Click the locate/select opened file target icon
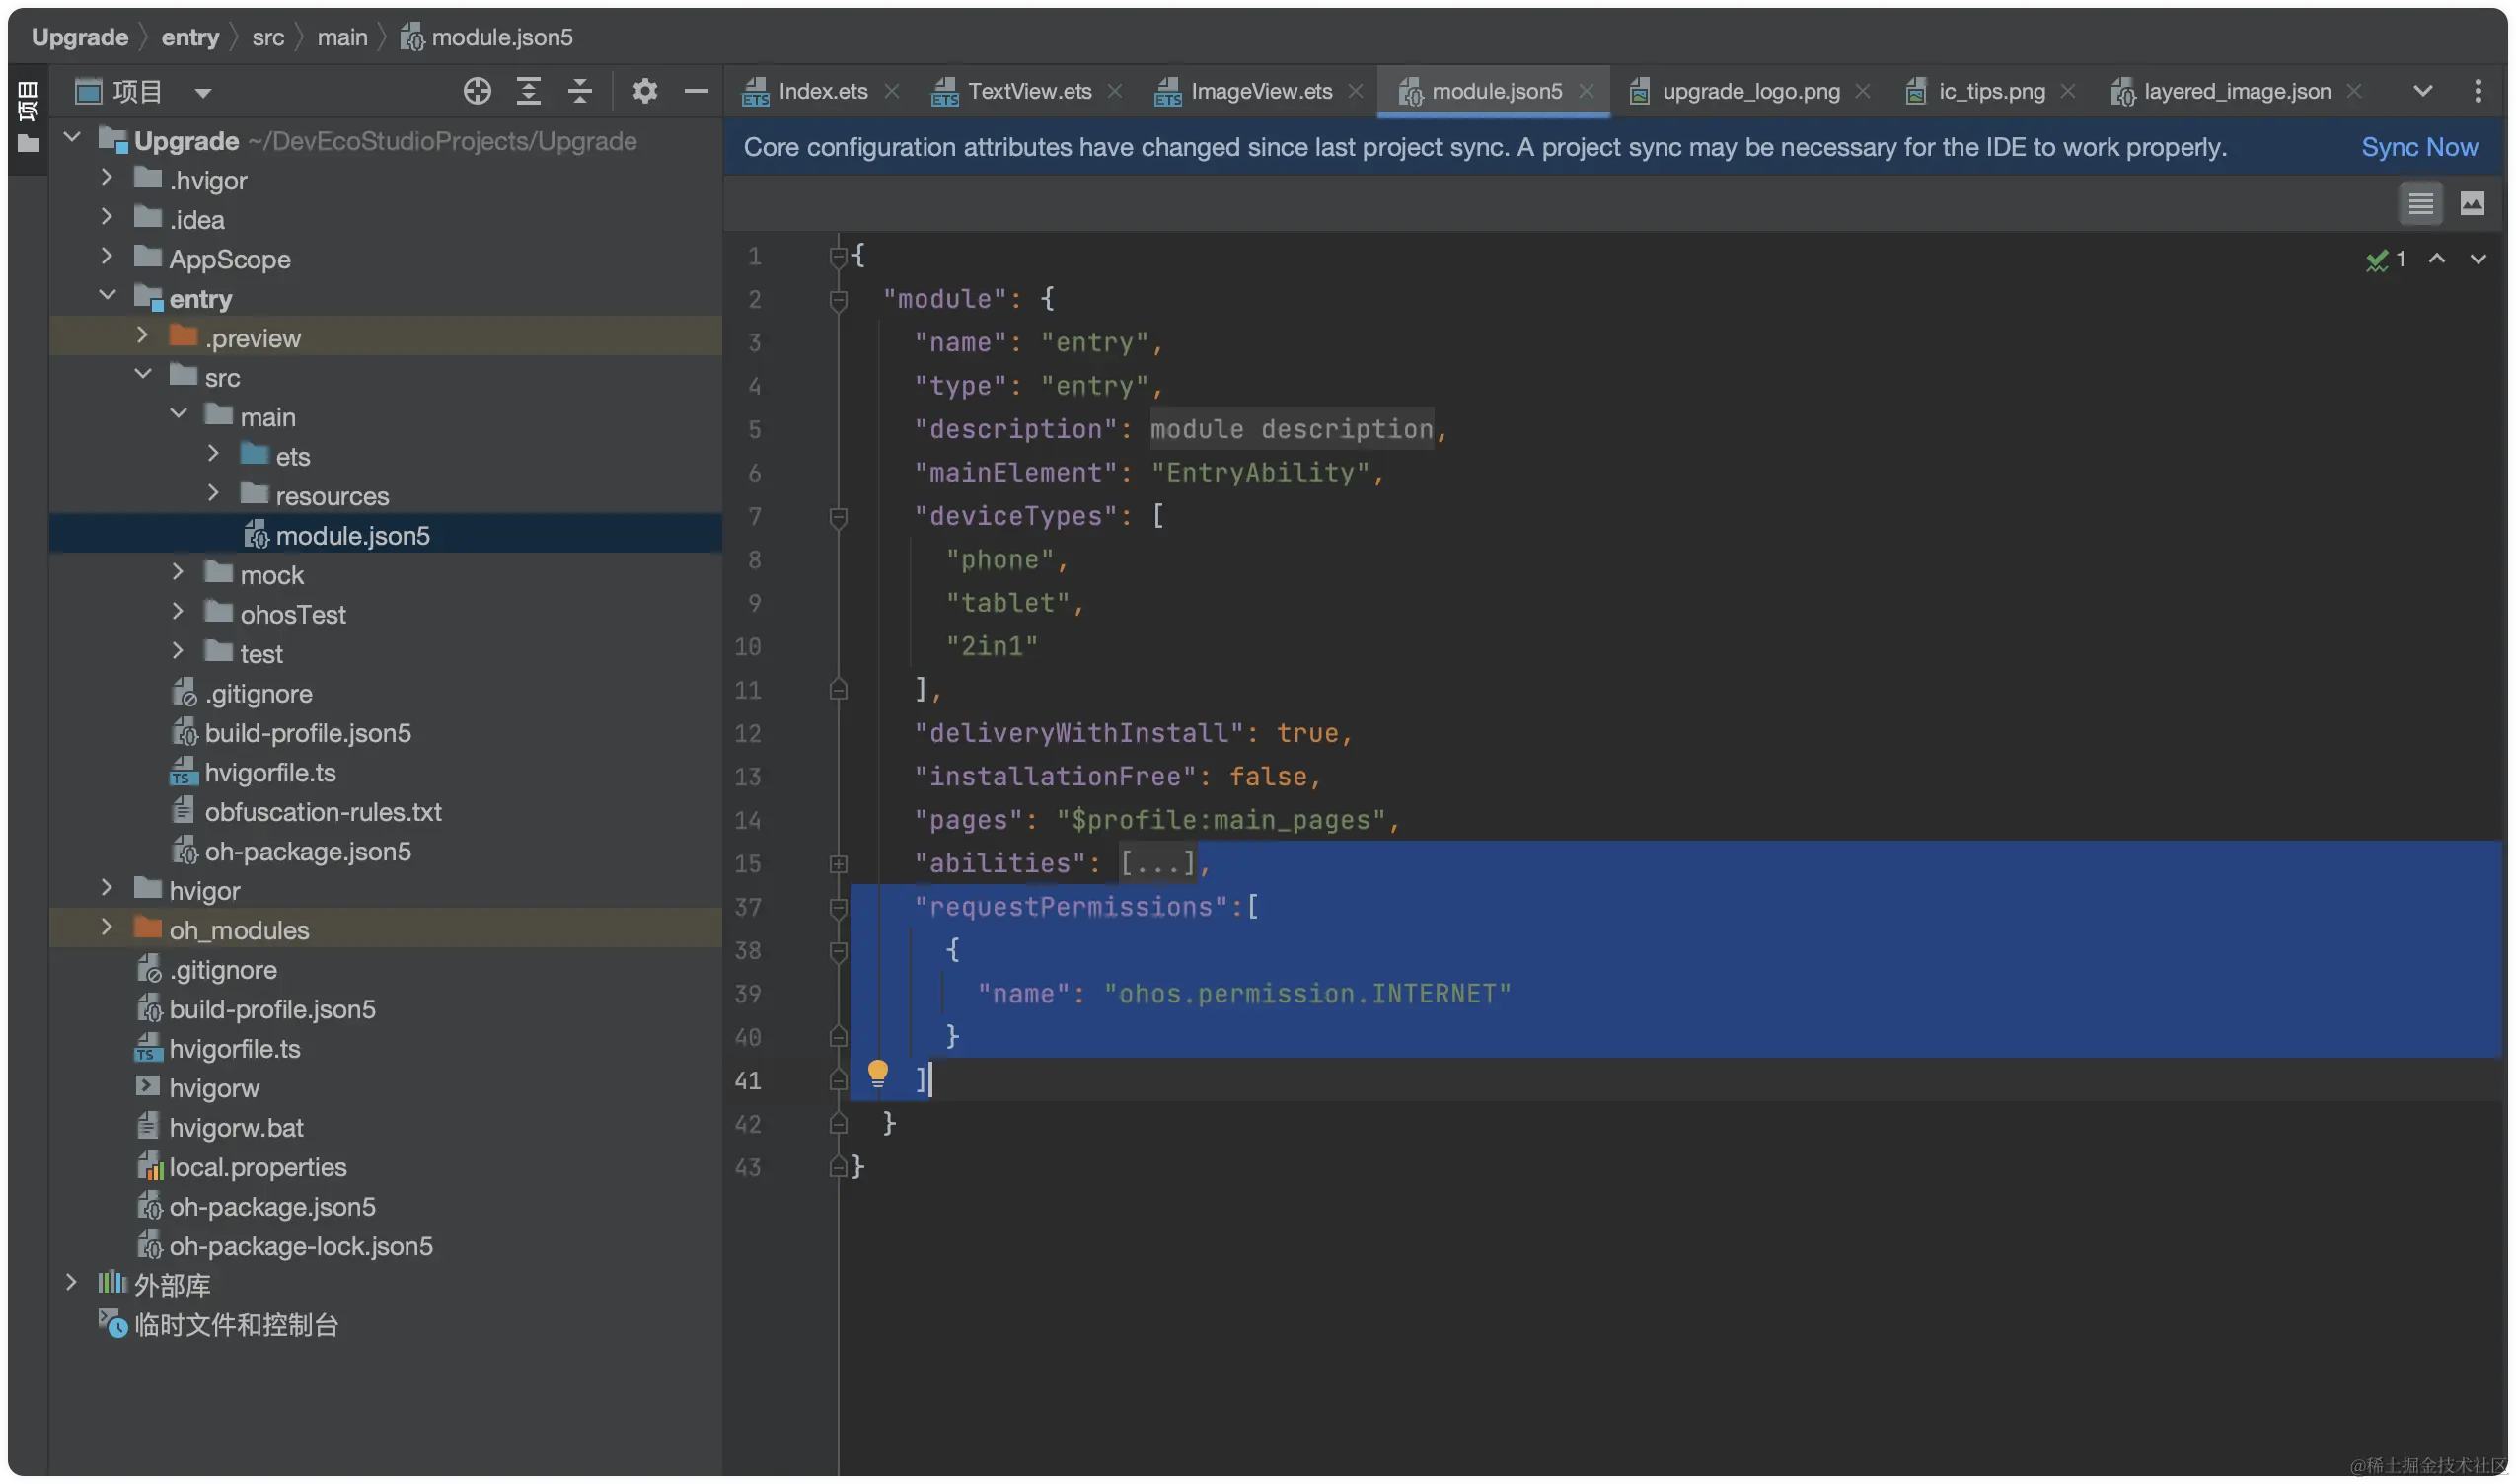This screenshot has height=1484, width=2516. pyautogui.click(x=477, y=91)
